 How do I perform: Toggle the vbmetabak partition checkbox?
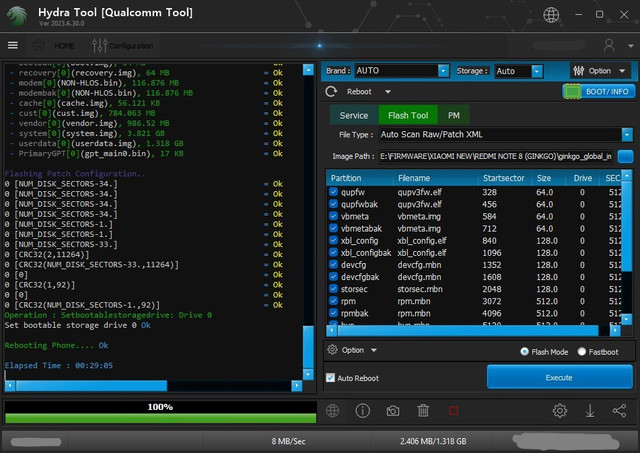point(333,229)
